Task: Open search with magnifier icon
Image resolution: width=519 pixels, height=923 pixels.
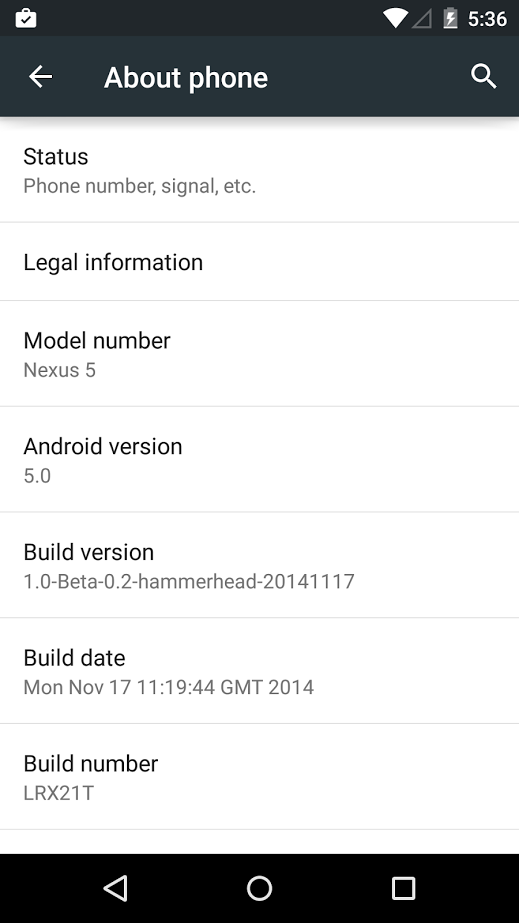Action: pyautogui.click(x=484, y=77)
